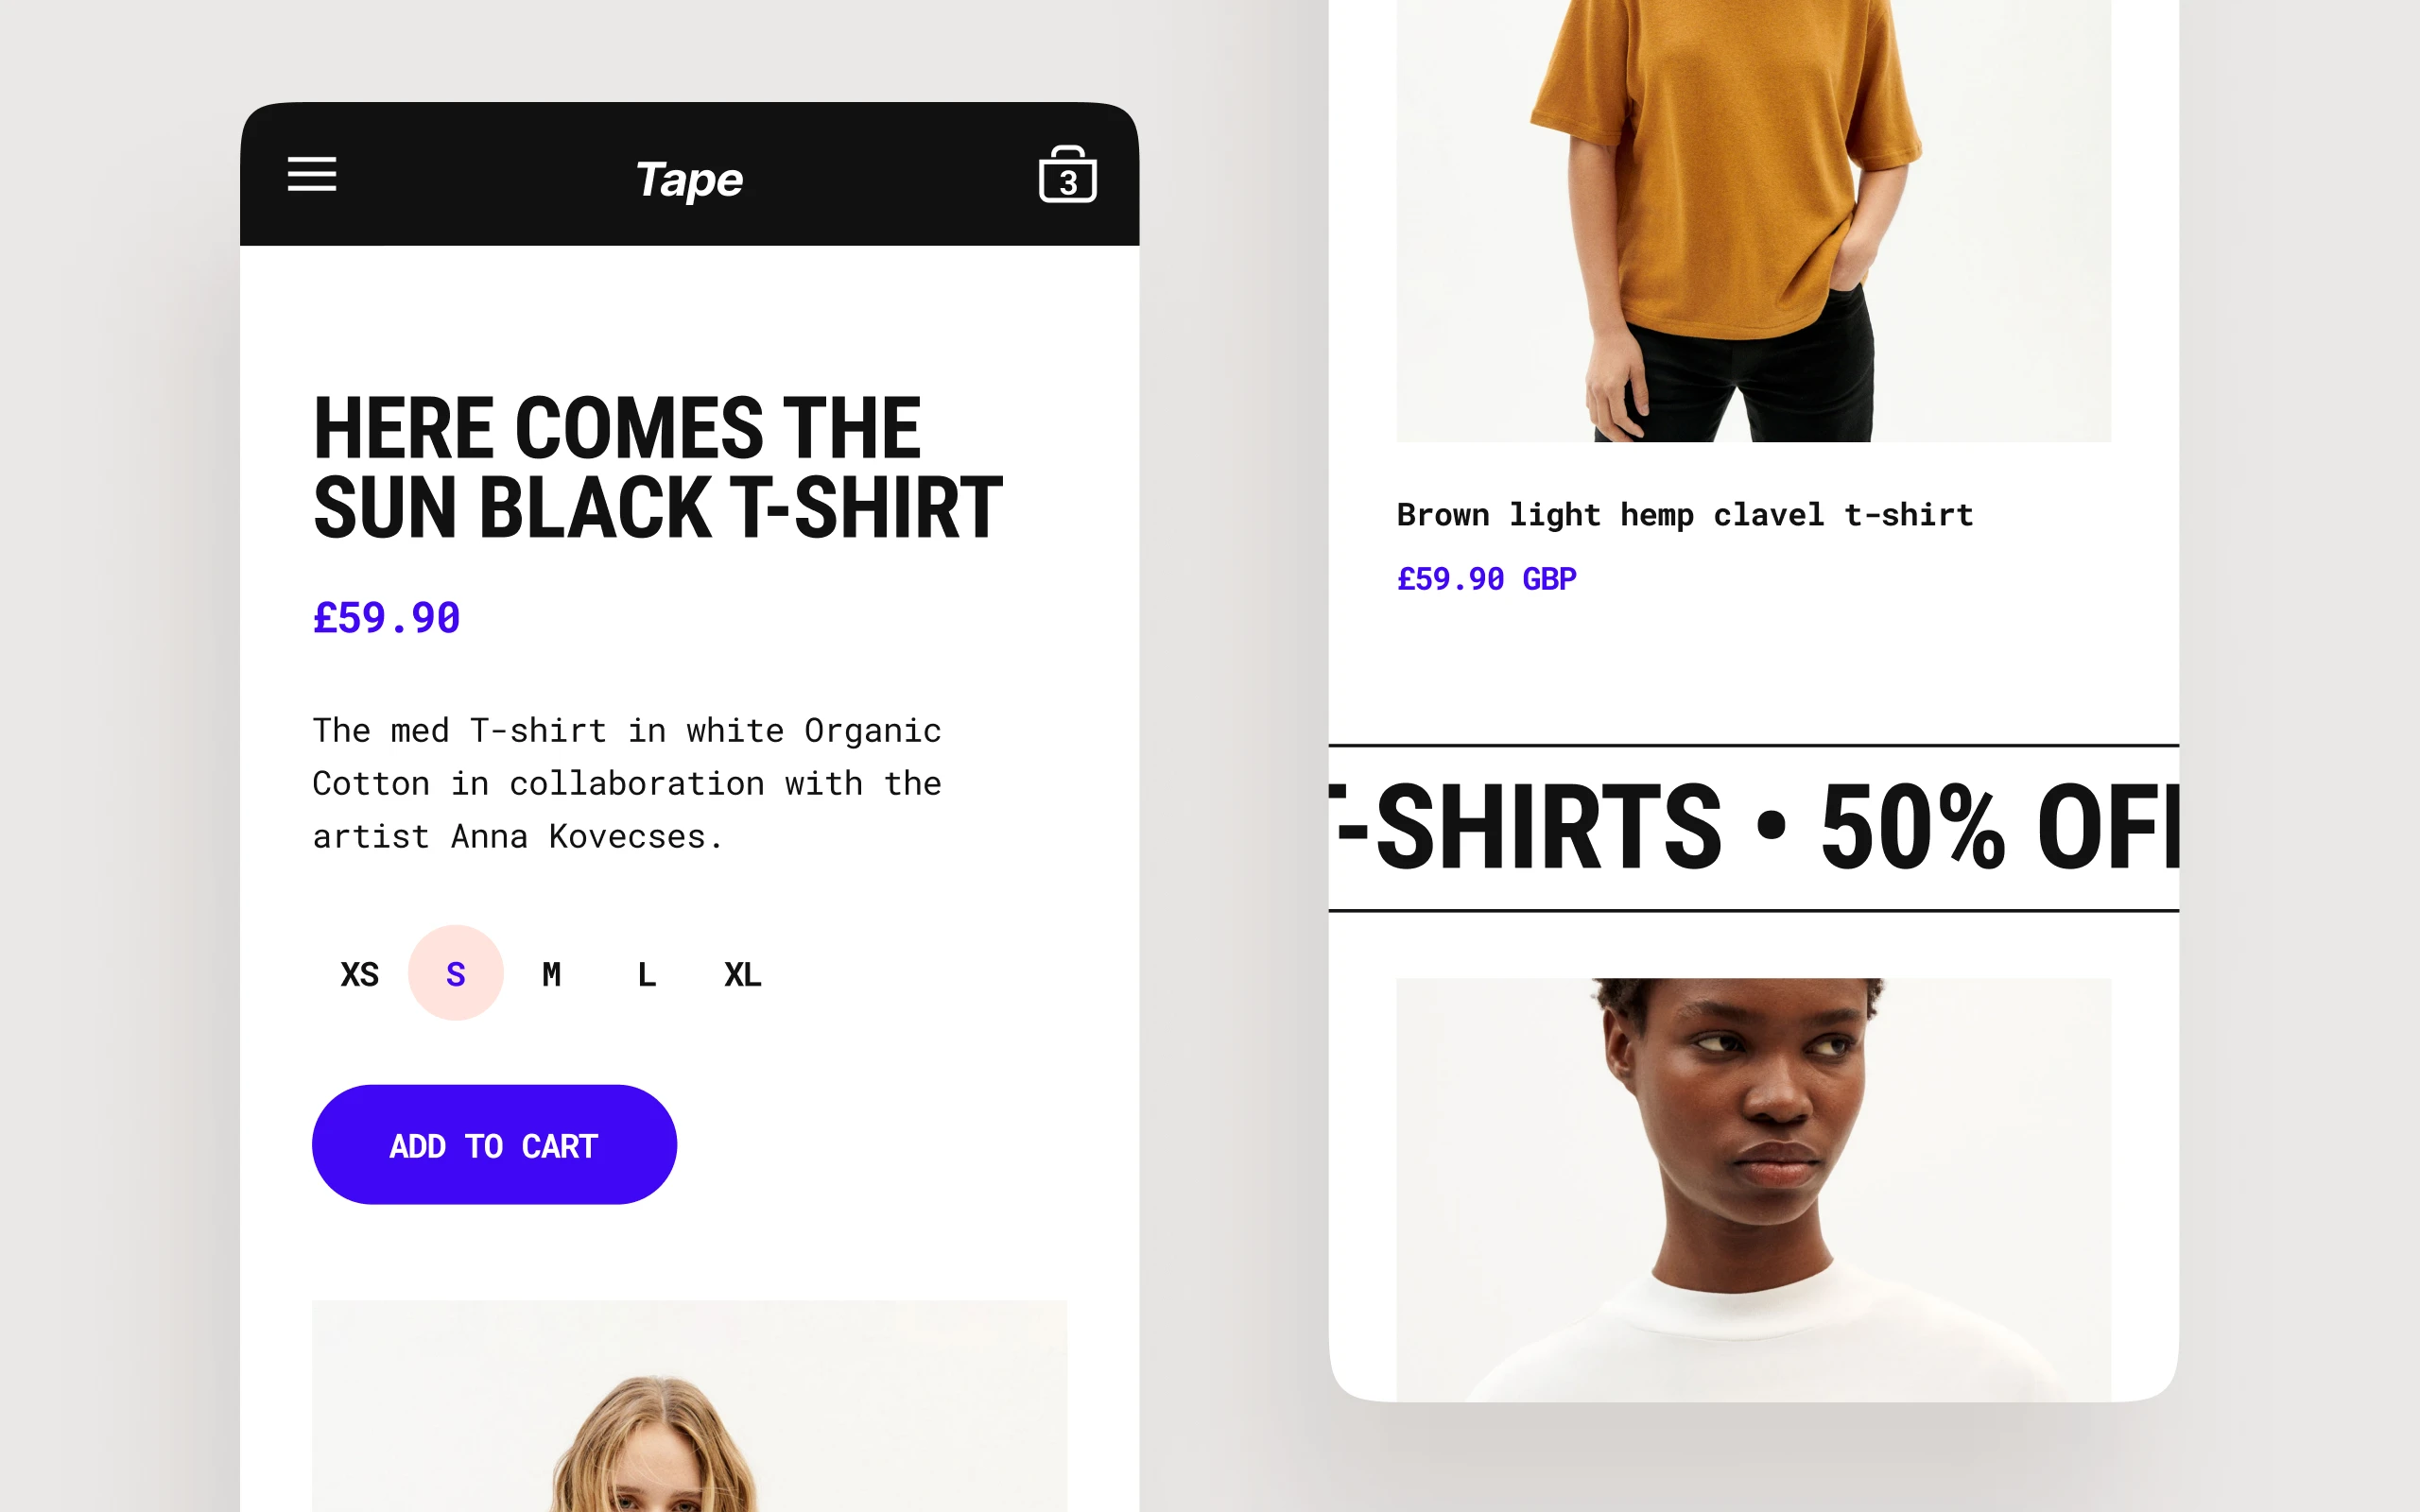Click the £59.90 product price
This screenshot has width=2420, height=1512.
(386, 618)
